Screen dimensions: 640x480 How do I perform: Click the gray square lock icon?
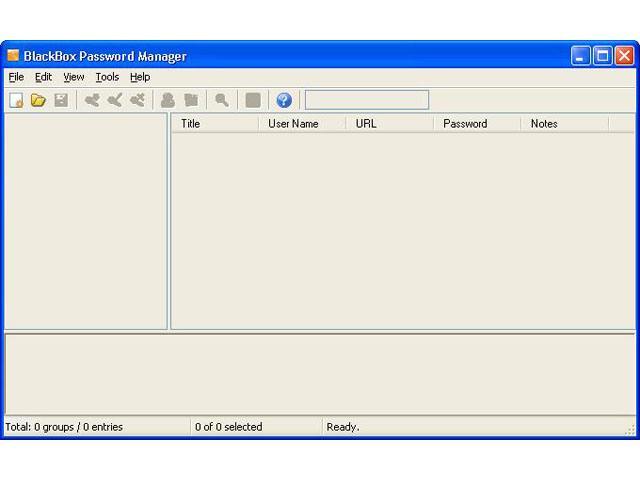tap(253, 100)
